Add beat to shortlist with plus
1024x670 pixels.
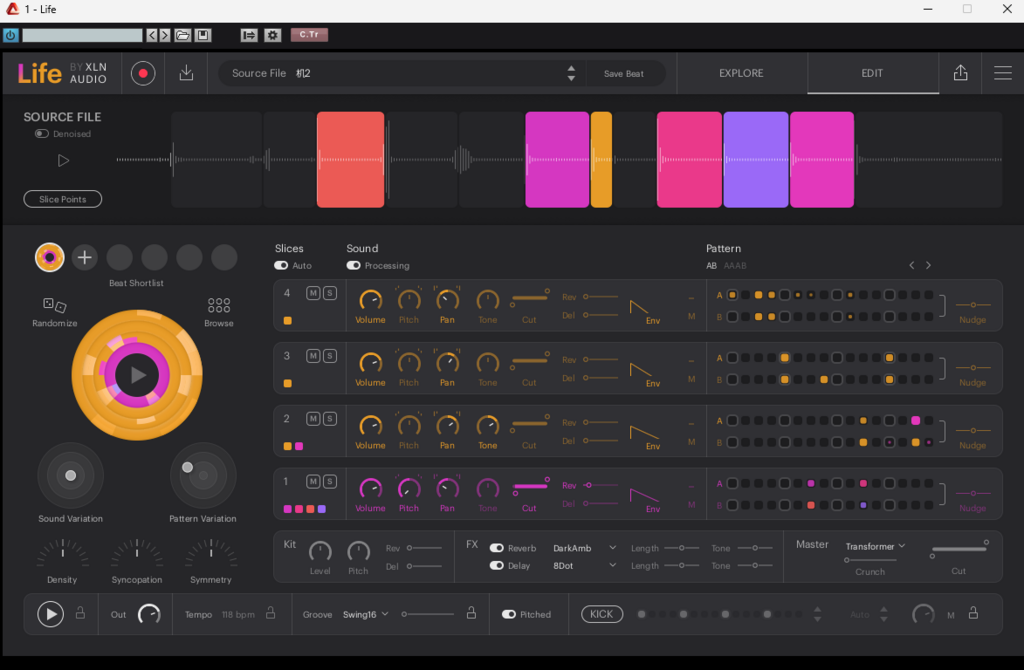84,257
